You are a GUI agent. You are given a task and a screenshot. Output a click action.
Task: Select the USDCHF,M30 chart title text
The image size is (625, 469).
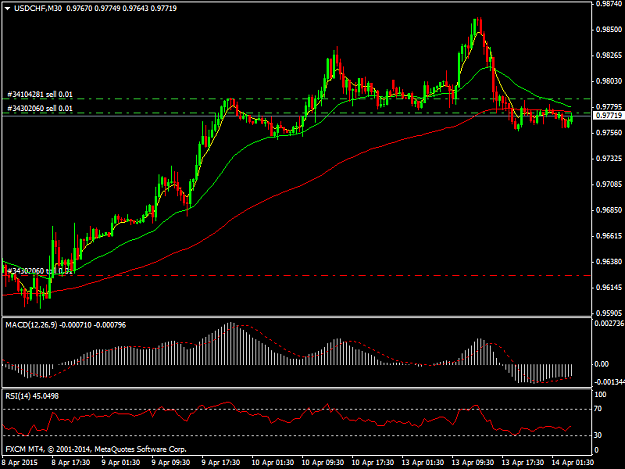(38, 8)
